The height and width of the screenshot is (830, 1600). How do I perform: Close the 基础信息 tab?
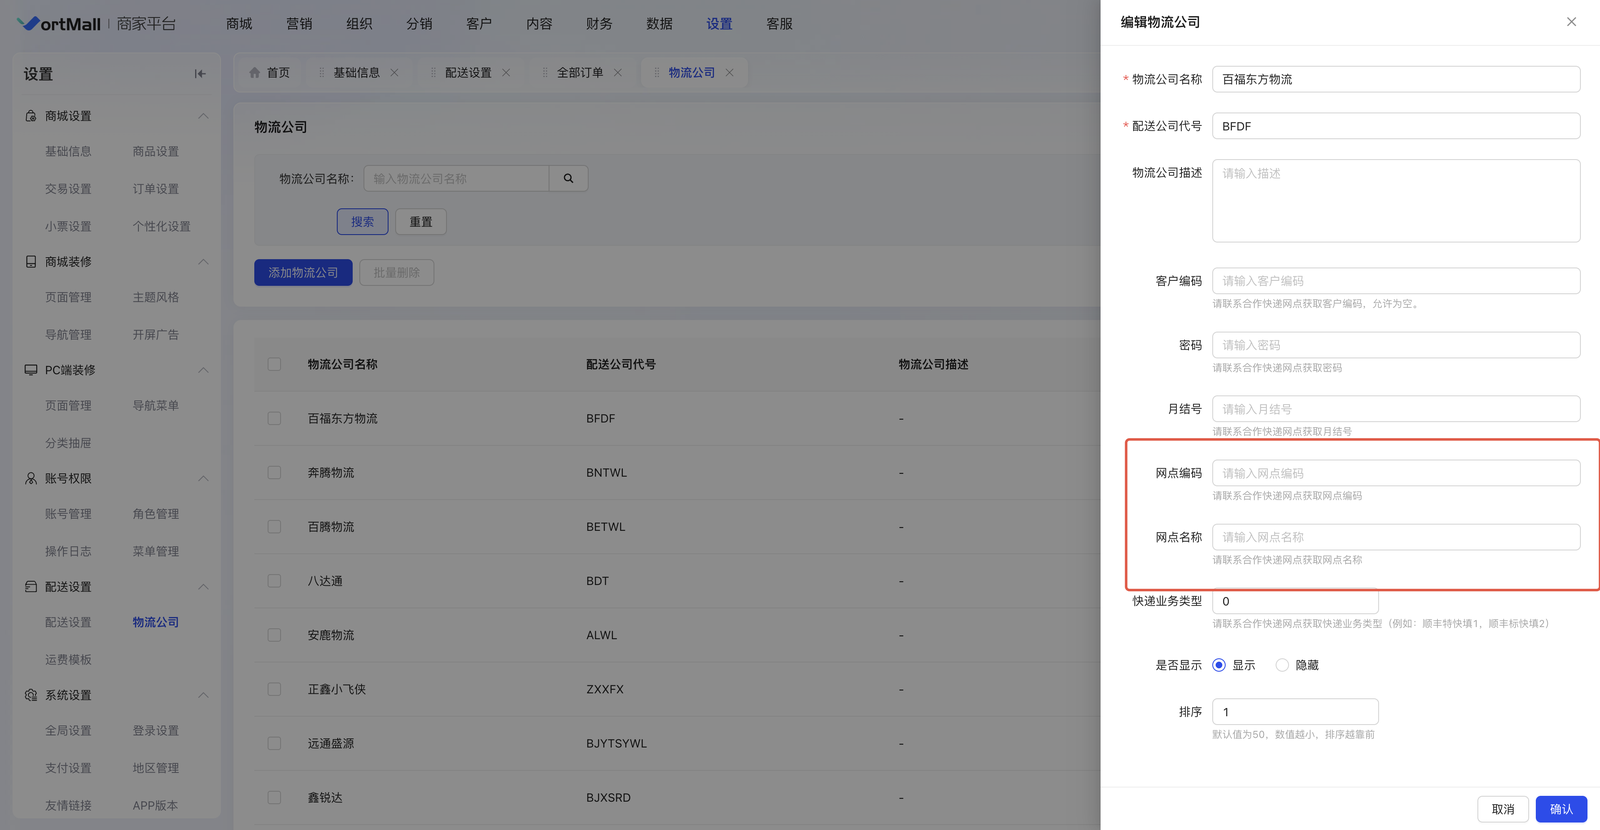(x=395, y=73)
